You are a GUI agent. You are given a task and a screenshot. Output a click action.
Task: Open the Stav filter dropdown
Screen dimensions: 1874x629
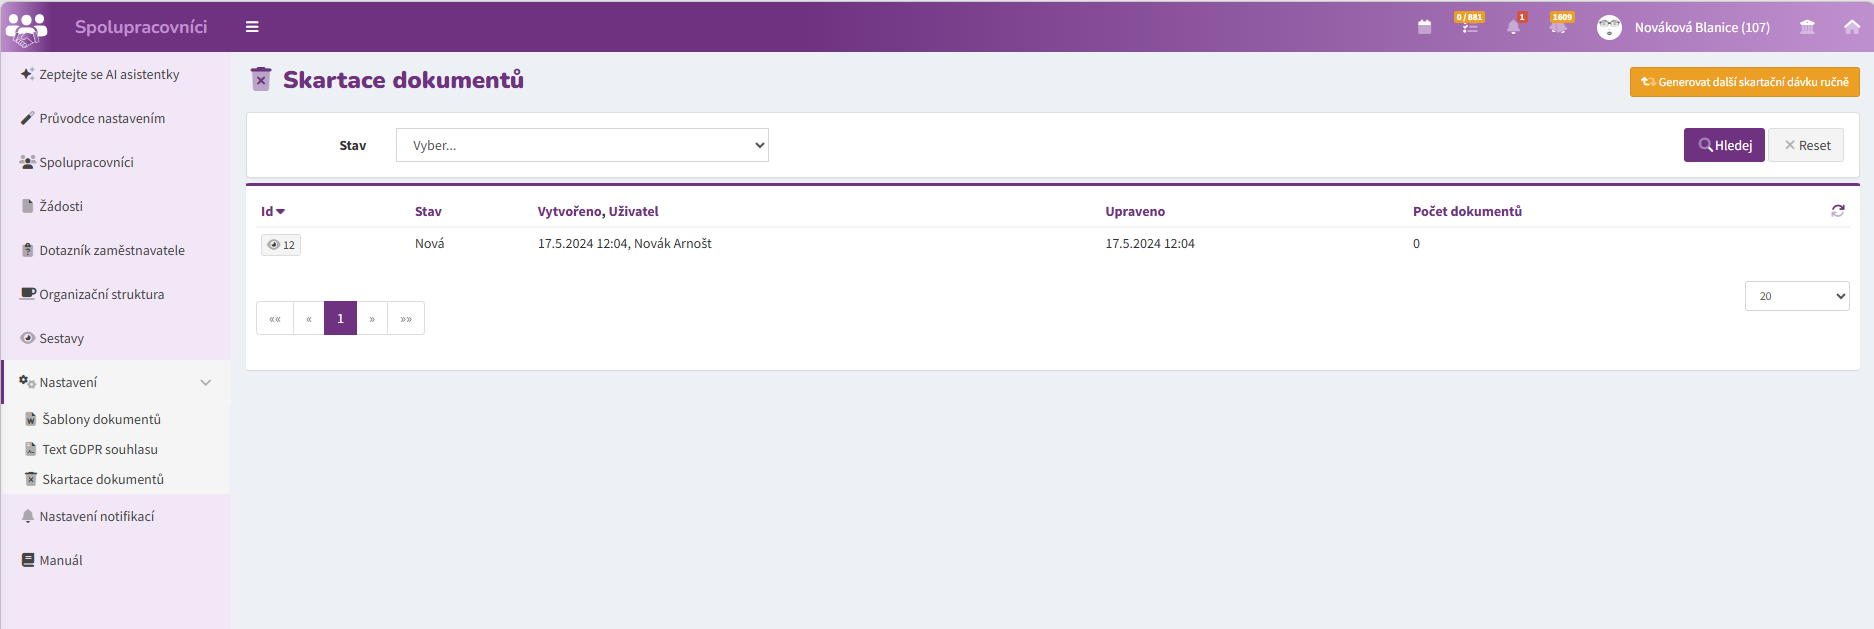coord(582,145)
